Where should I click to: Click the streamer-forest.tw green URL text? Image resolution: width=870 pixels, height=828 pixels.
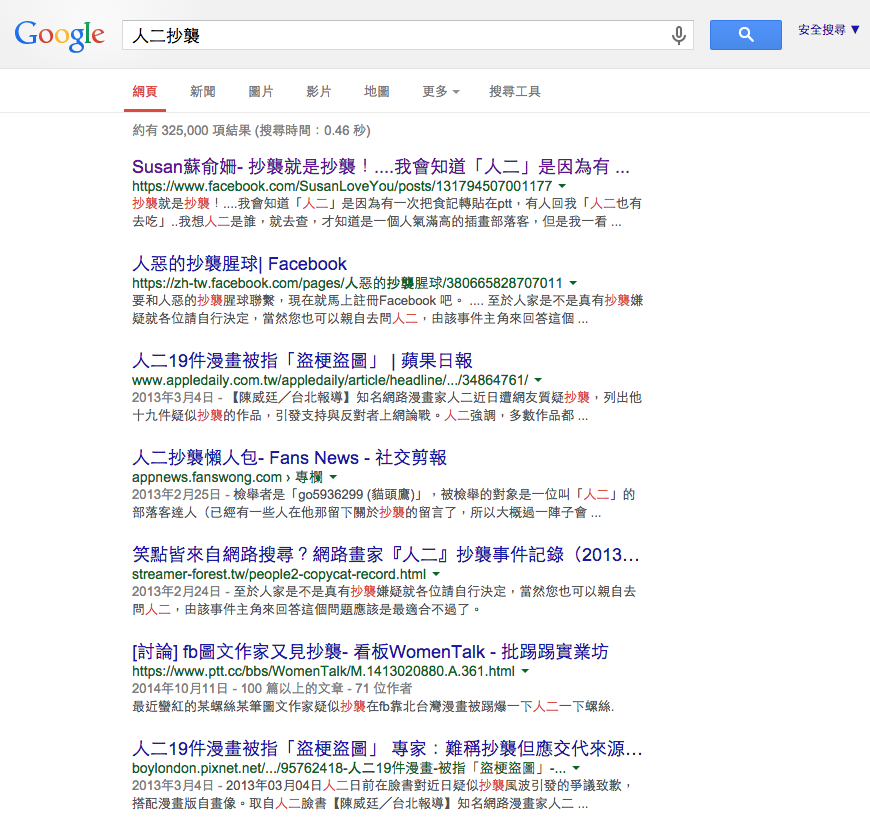(279, 574)
